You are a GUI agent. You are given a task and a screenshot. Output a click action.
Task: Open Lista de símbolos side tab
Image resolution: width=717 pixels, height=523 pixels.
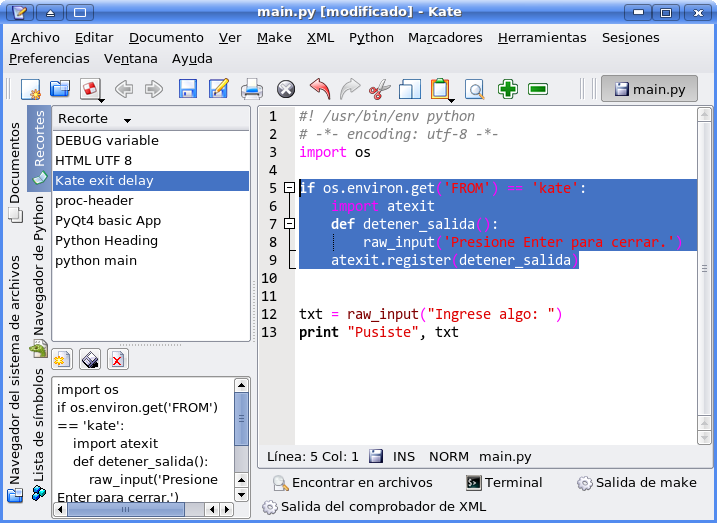(x=39, y=433)
